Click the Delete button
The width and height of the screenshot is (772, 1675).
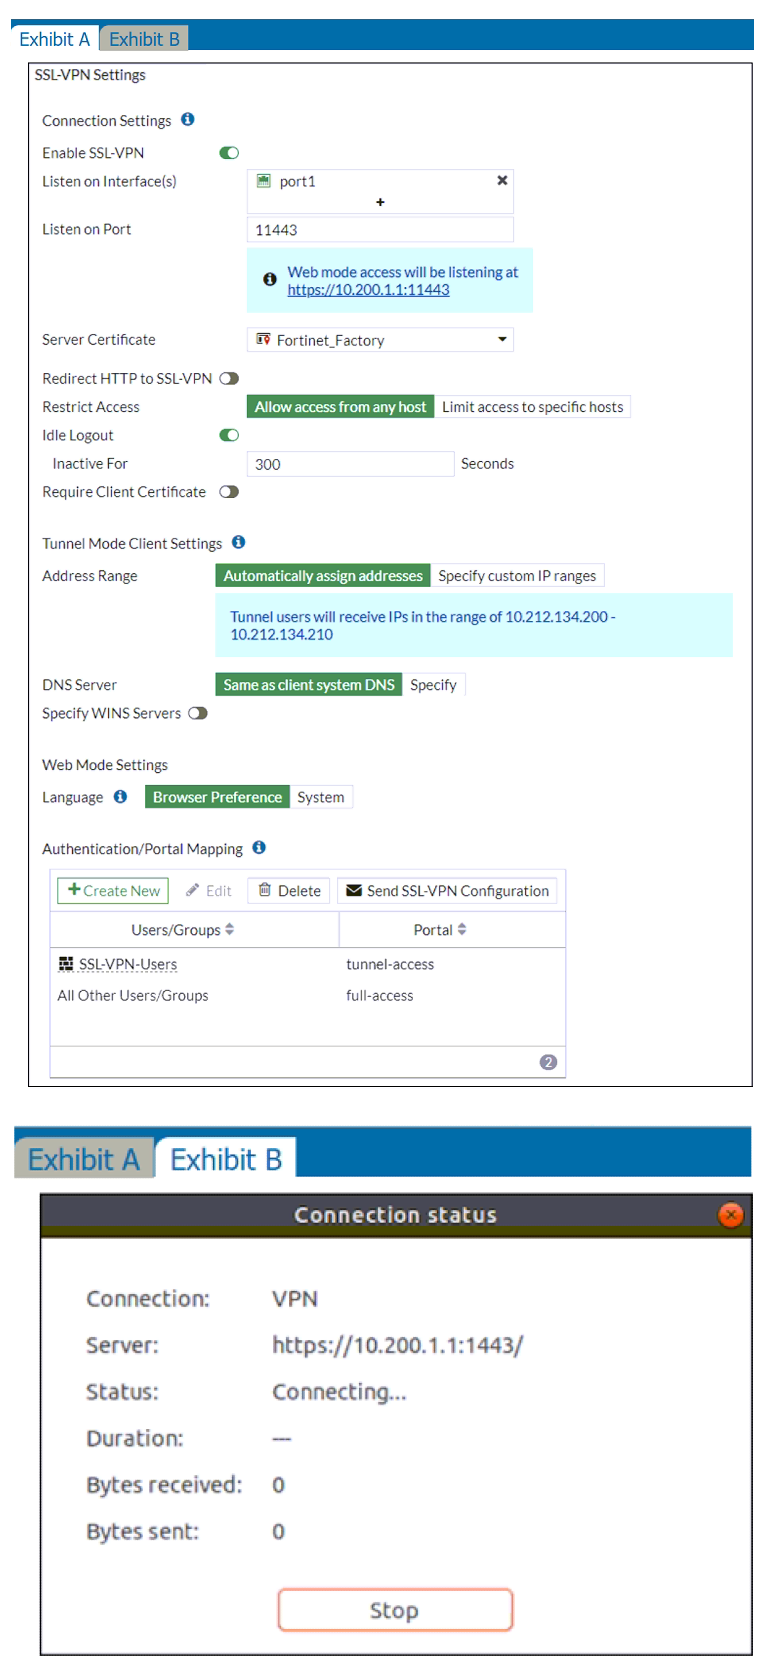289,891
